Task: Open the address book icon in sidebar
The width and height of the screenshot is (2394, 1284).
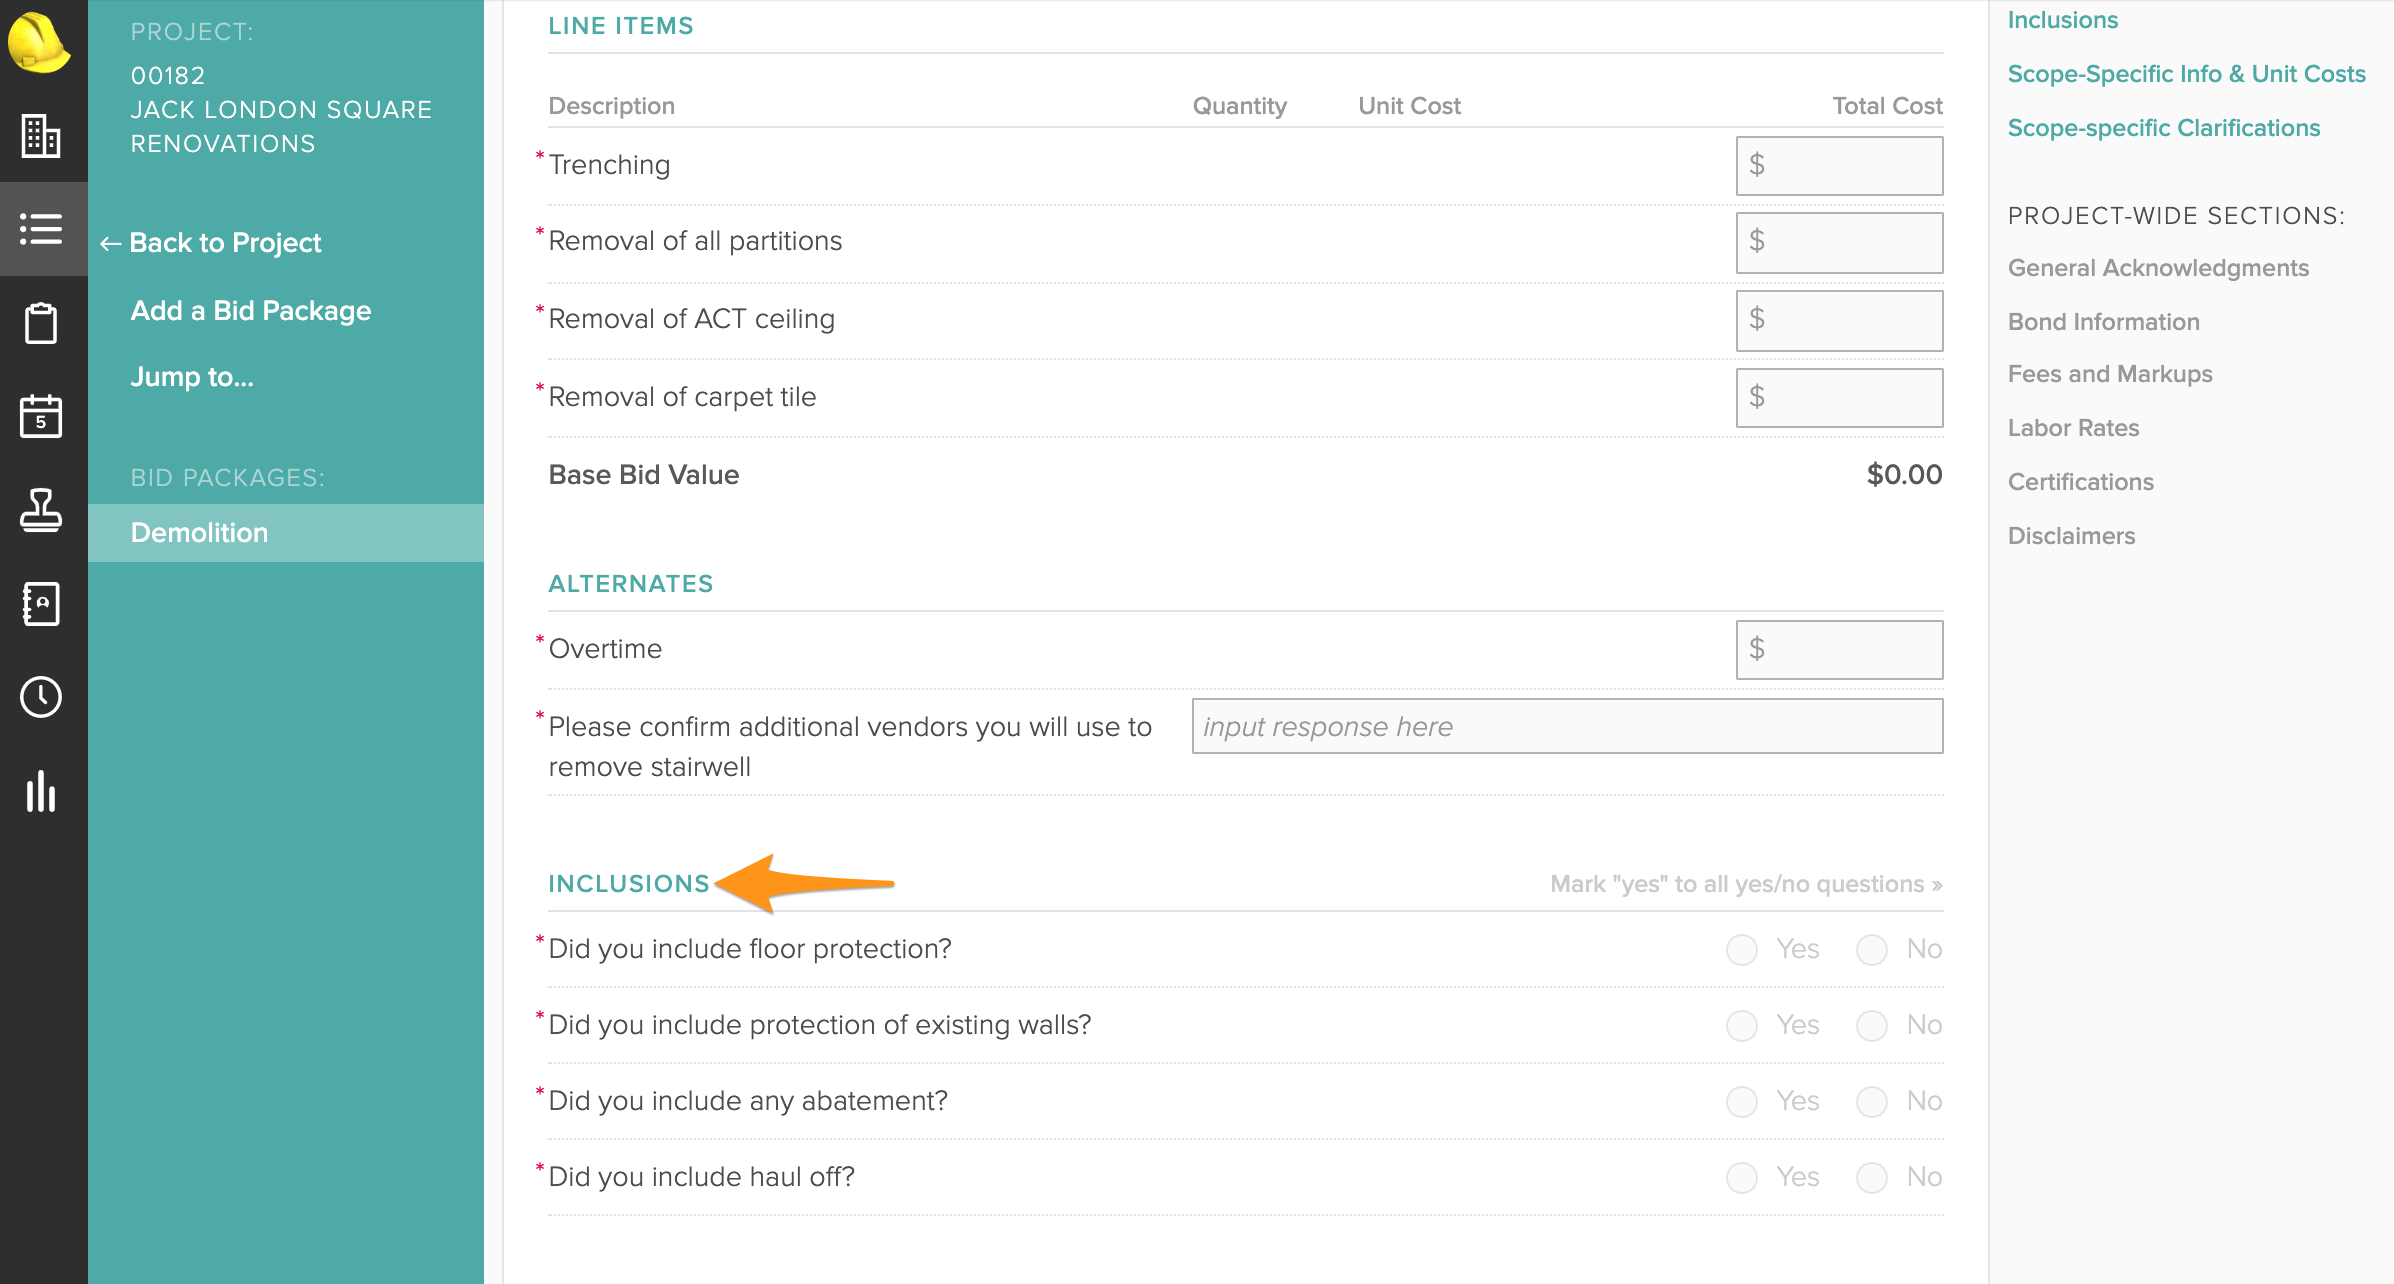Action: pos(41,603)
